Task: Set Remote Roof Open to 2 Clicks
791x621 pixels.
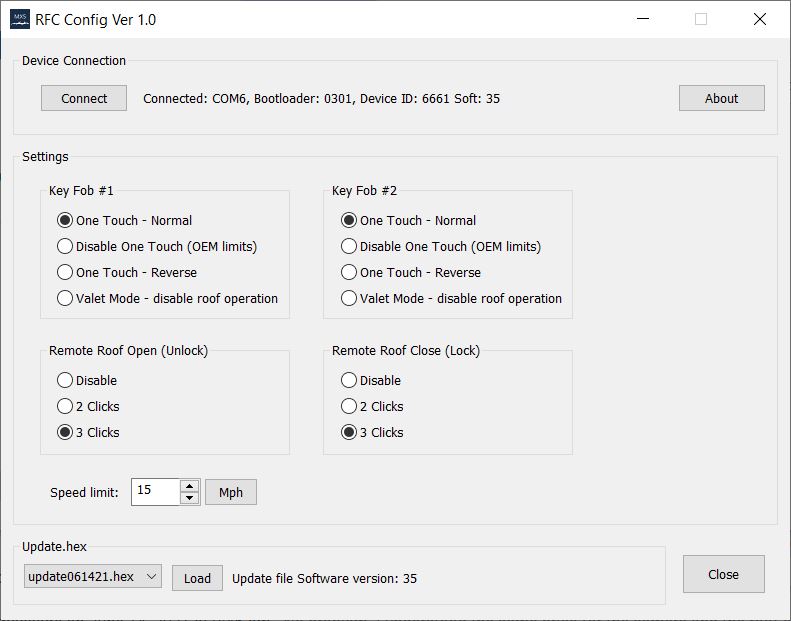Action: [66, 406]
